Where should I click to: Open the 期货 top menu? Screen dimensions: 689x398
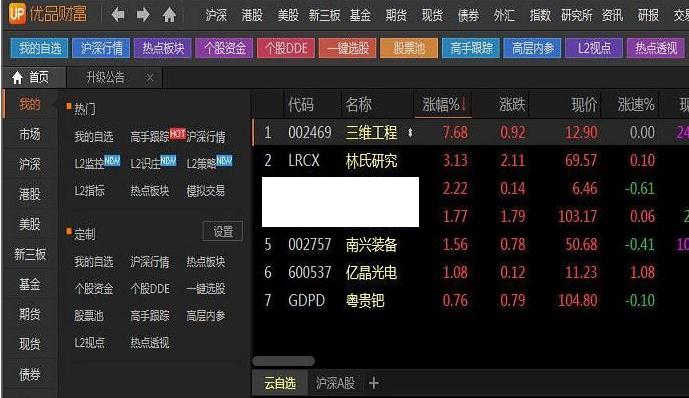click(396, 15)
